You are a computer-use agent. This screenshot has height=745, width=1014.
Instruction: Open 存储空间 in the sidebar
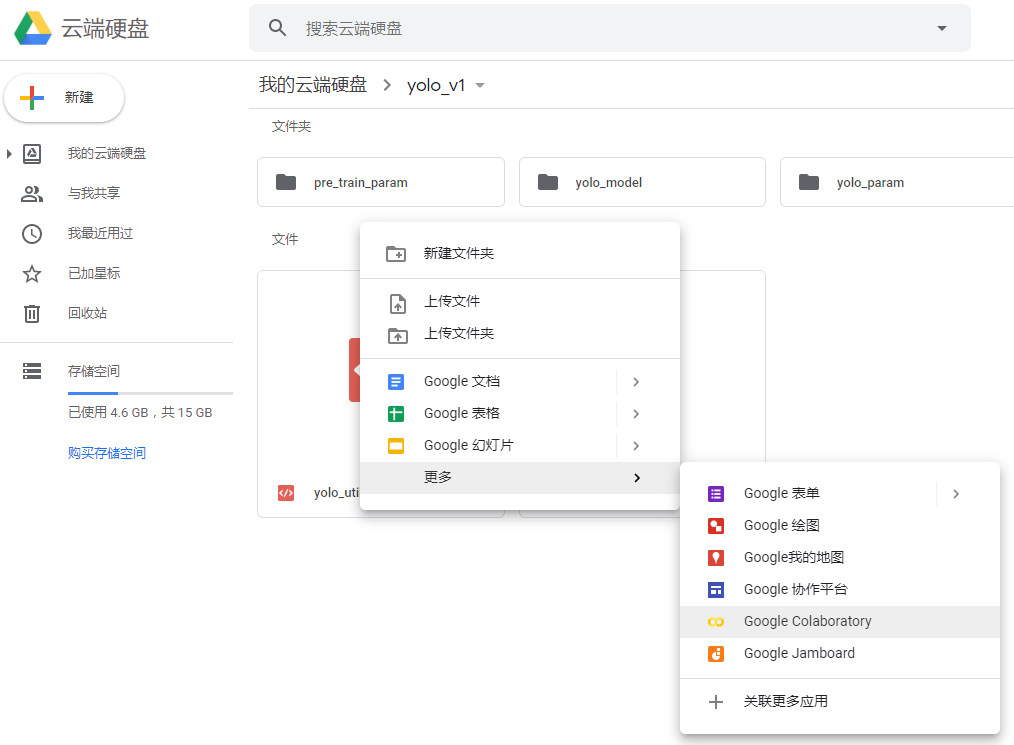[x=94, y=371]
